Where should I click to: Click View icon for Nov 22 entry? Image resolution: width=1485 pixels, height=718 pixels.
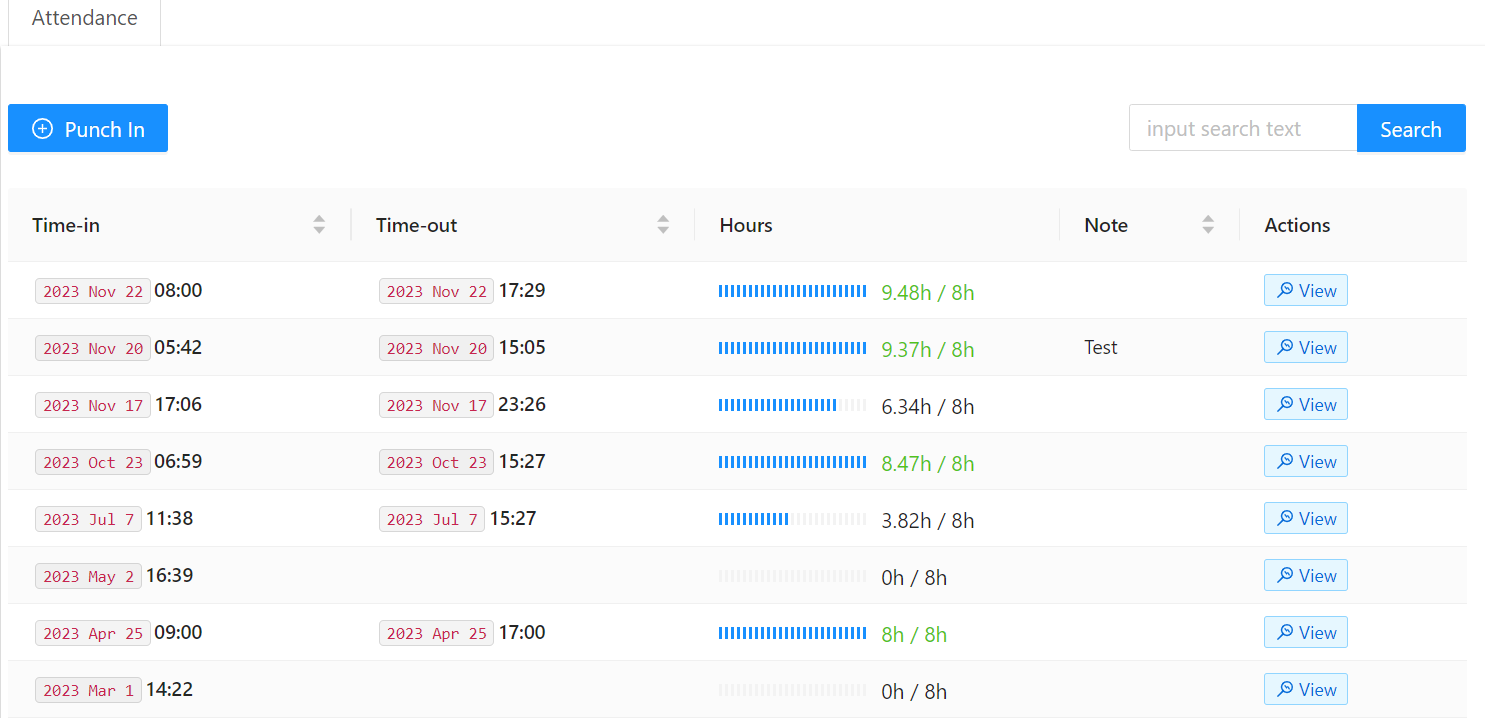[1283, 291]
